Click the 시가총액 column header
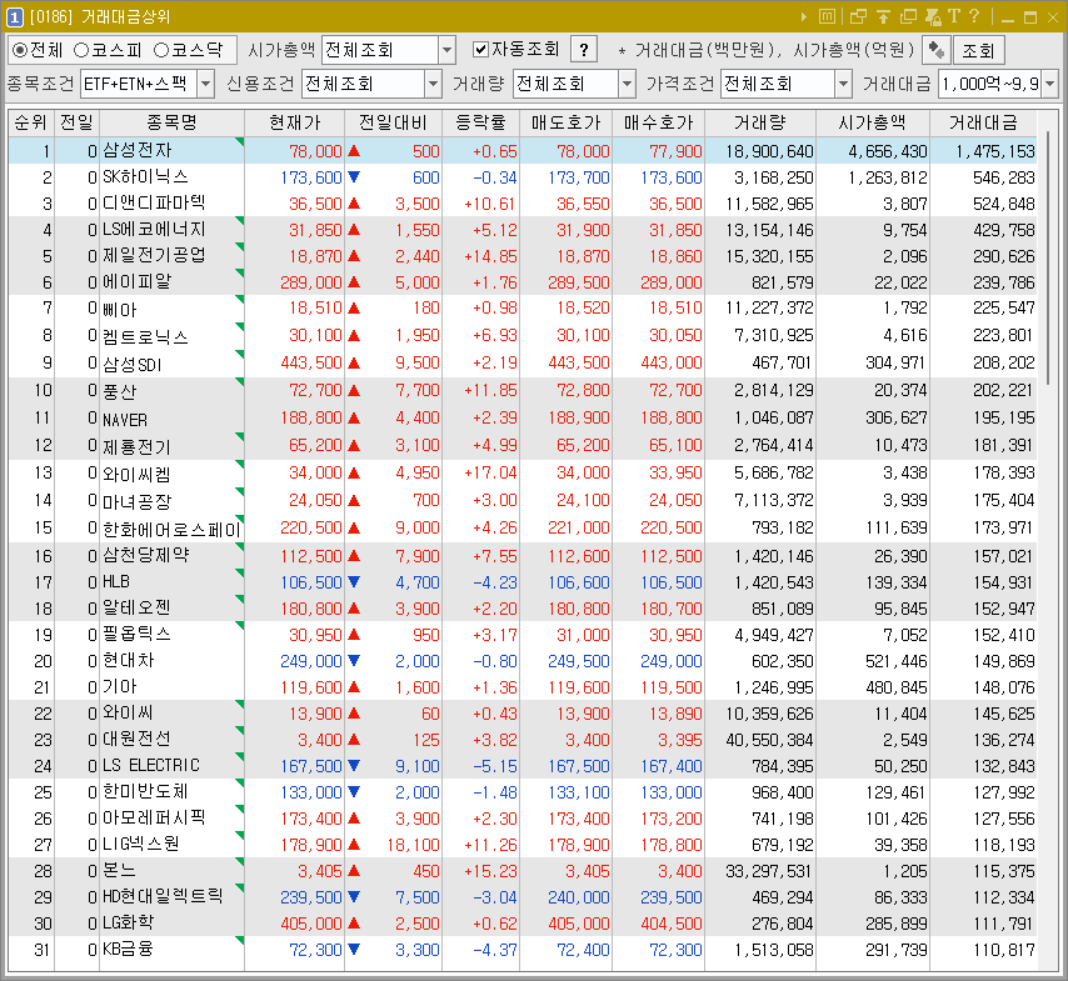Screen dimensions: 1068x981 (872, 123)
